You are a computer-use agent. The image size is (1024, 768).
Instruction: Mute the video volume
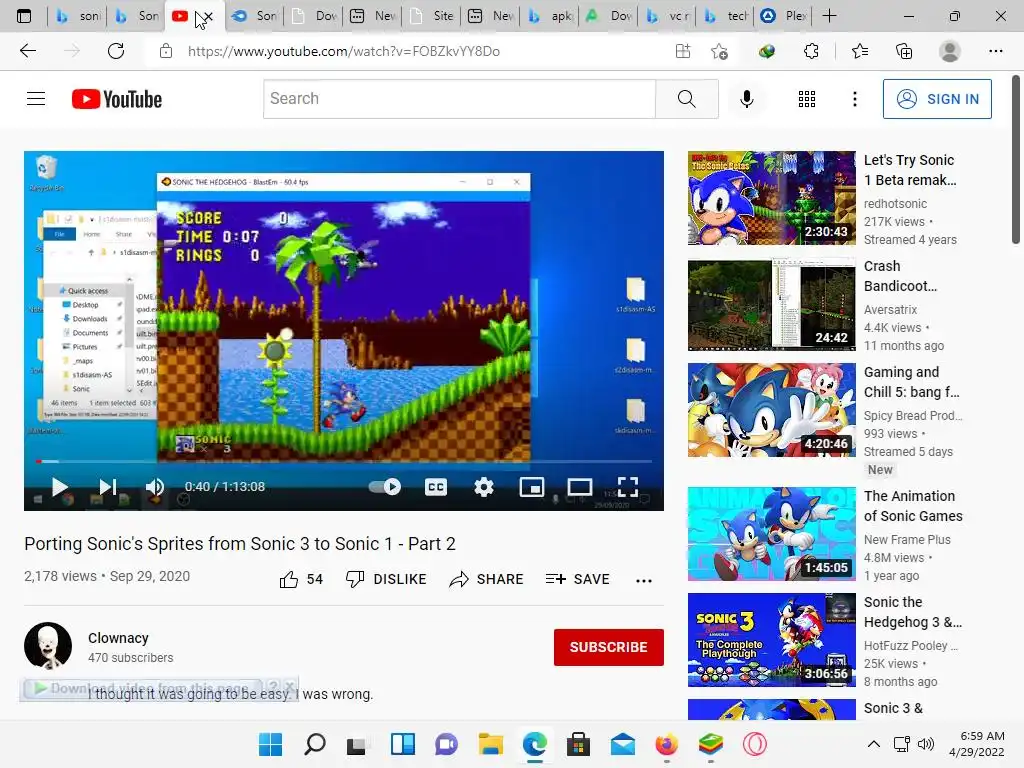pyautogui.click(x=155, y=487)
